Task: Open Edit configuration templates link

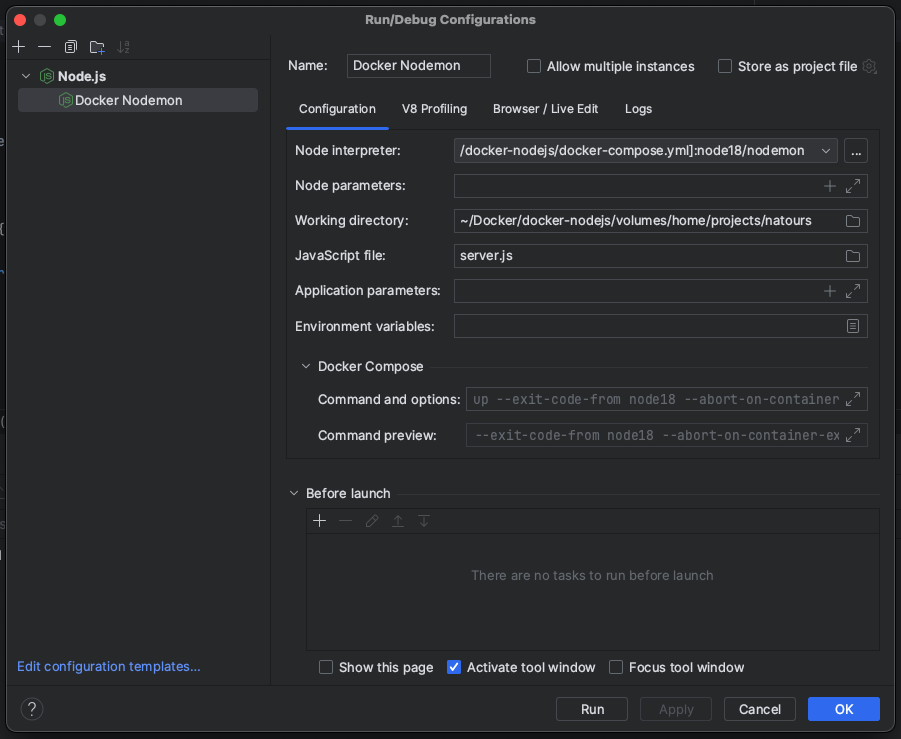Action: [x=109, y=666]
